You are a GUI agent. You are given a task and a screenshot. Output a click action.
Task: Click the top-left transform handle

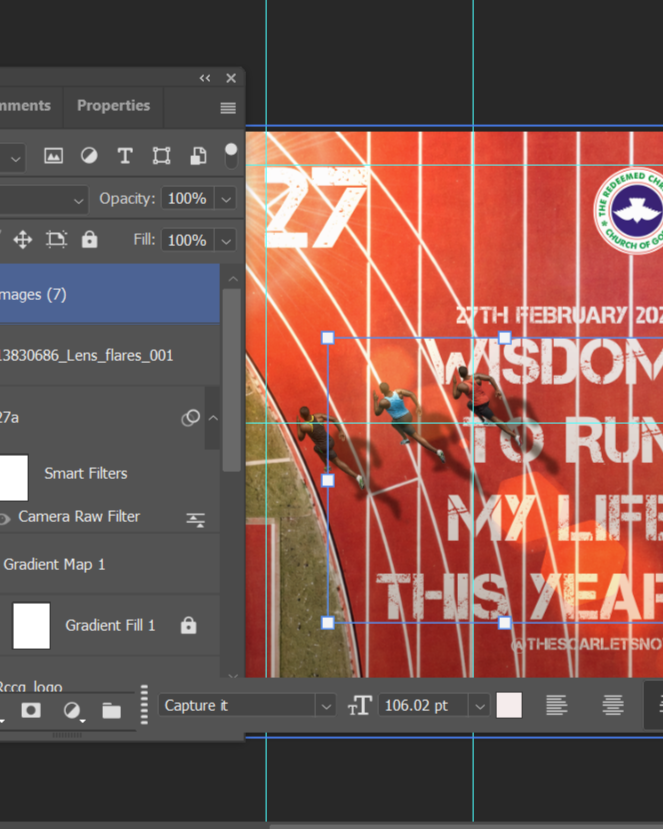coord(328,338)
